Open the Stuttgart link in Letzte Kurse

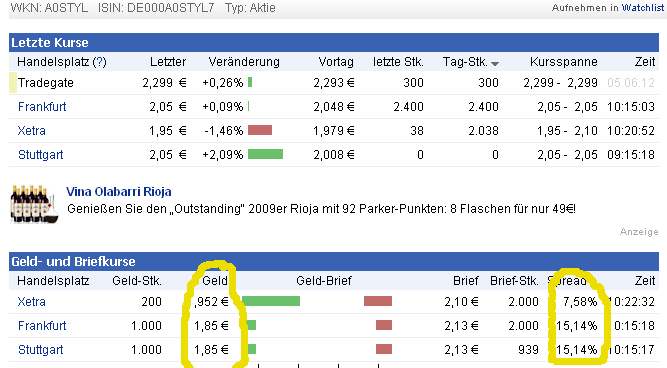[x=40, y=154]
